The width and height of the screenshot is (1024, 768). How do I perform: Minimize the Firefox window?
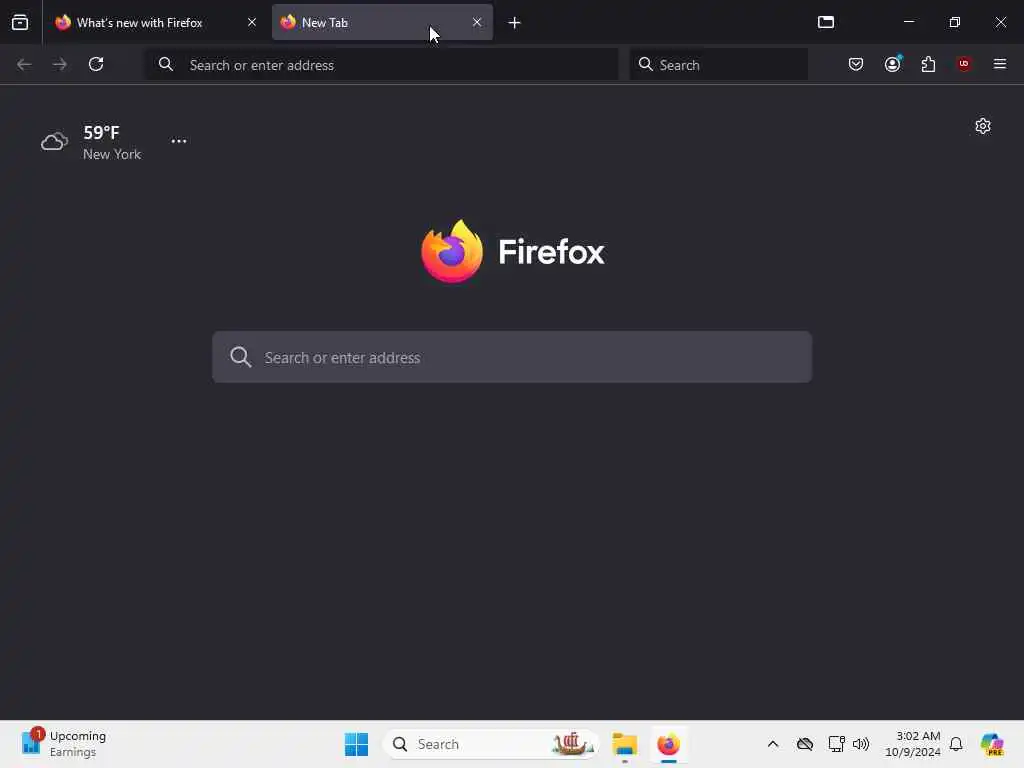click(908, 22)
